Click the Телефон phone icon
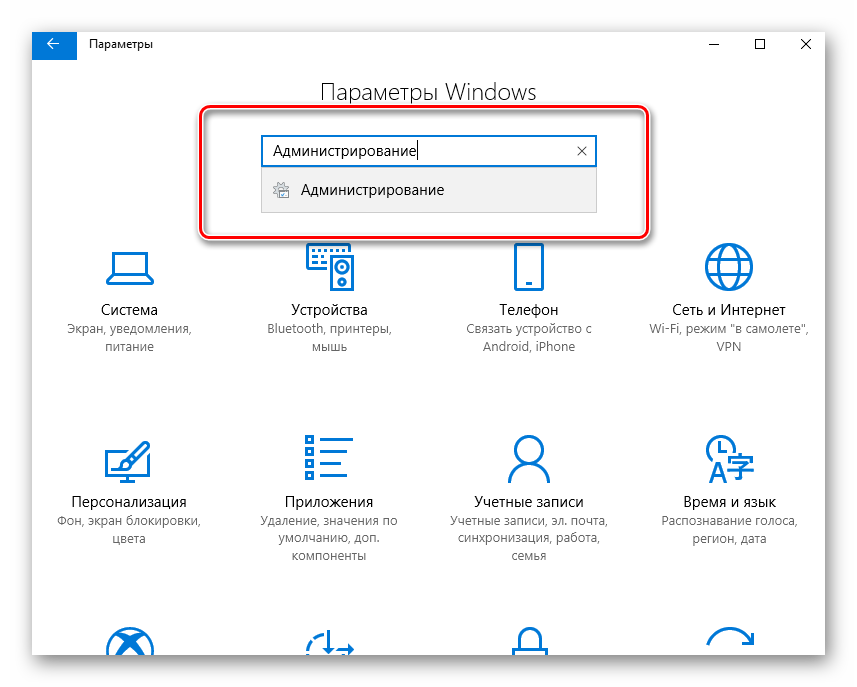This screenshot has height=687, width=857. [x=528, y=267]
